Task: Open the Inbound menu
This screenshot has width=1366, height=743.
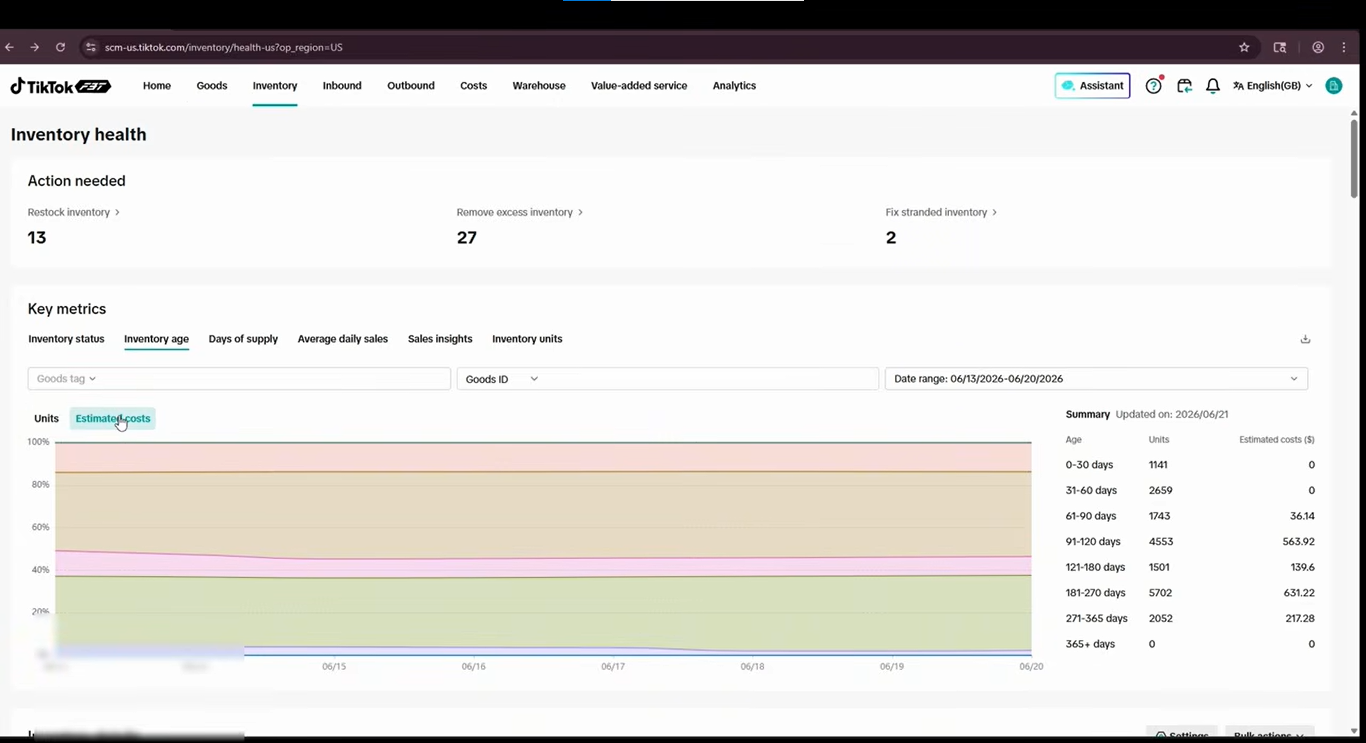Action: click(342, 86)
